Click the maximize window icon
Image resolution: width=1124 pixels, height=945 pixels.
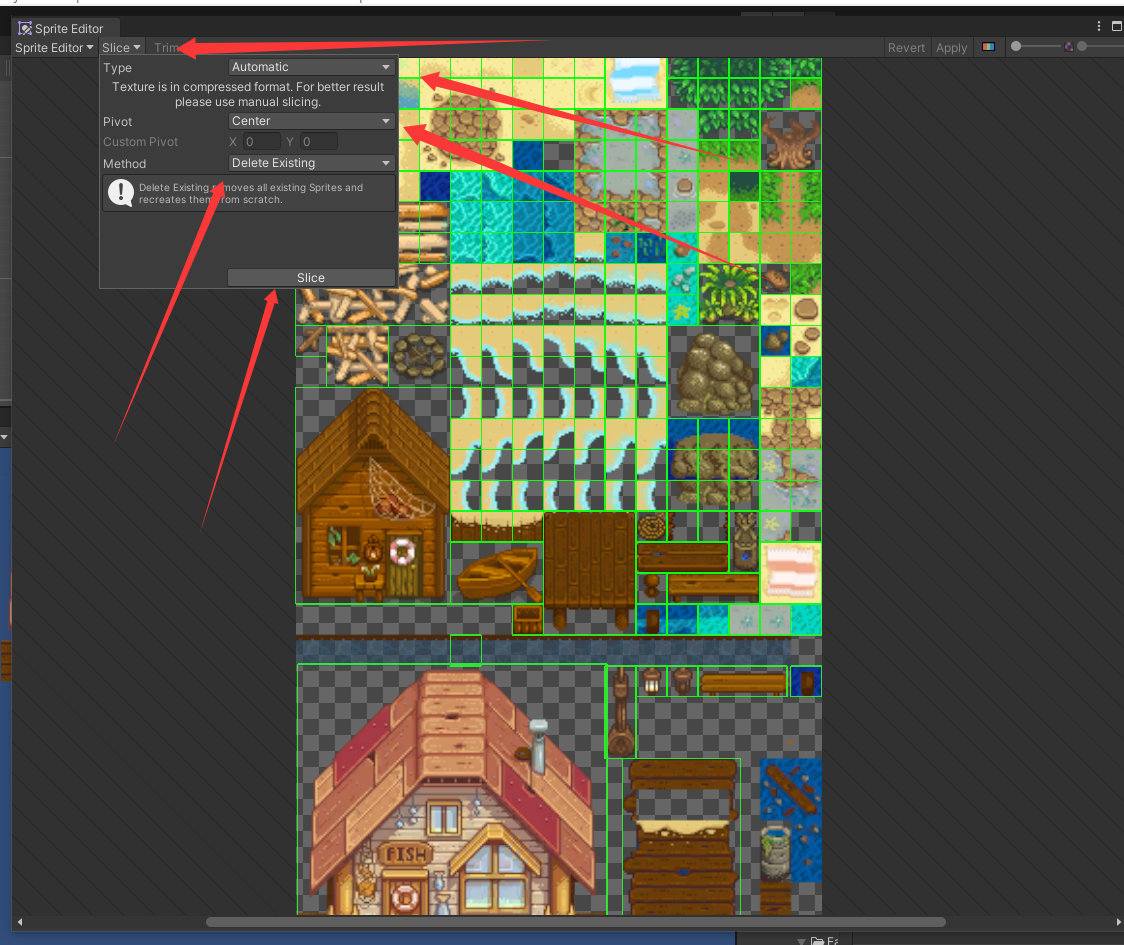pyautogui.click(x=1117, y=26)
